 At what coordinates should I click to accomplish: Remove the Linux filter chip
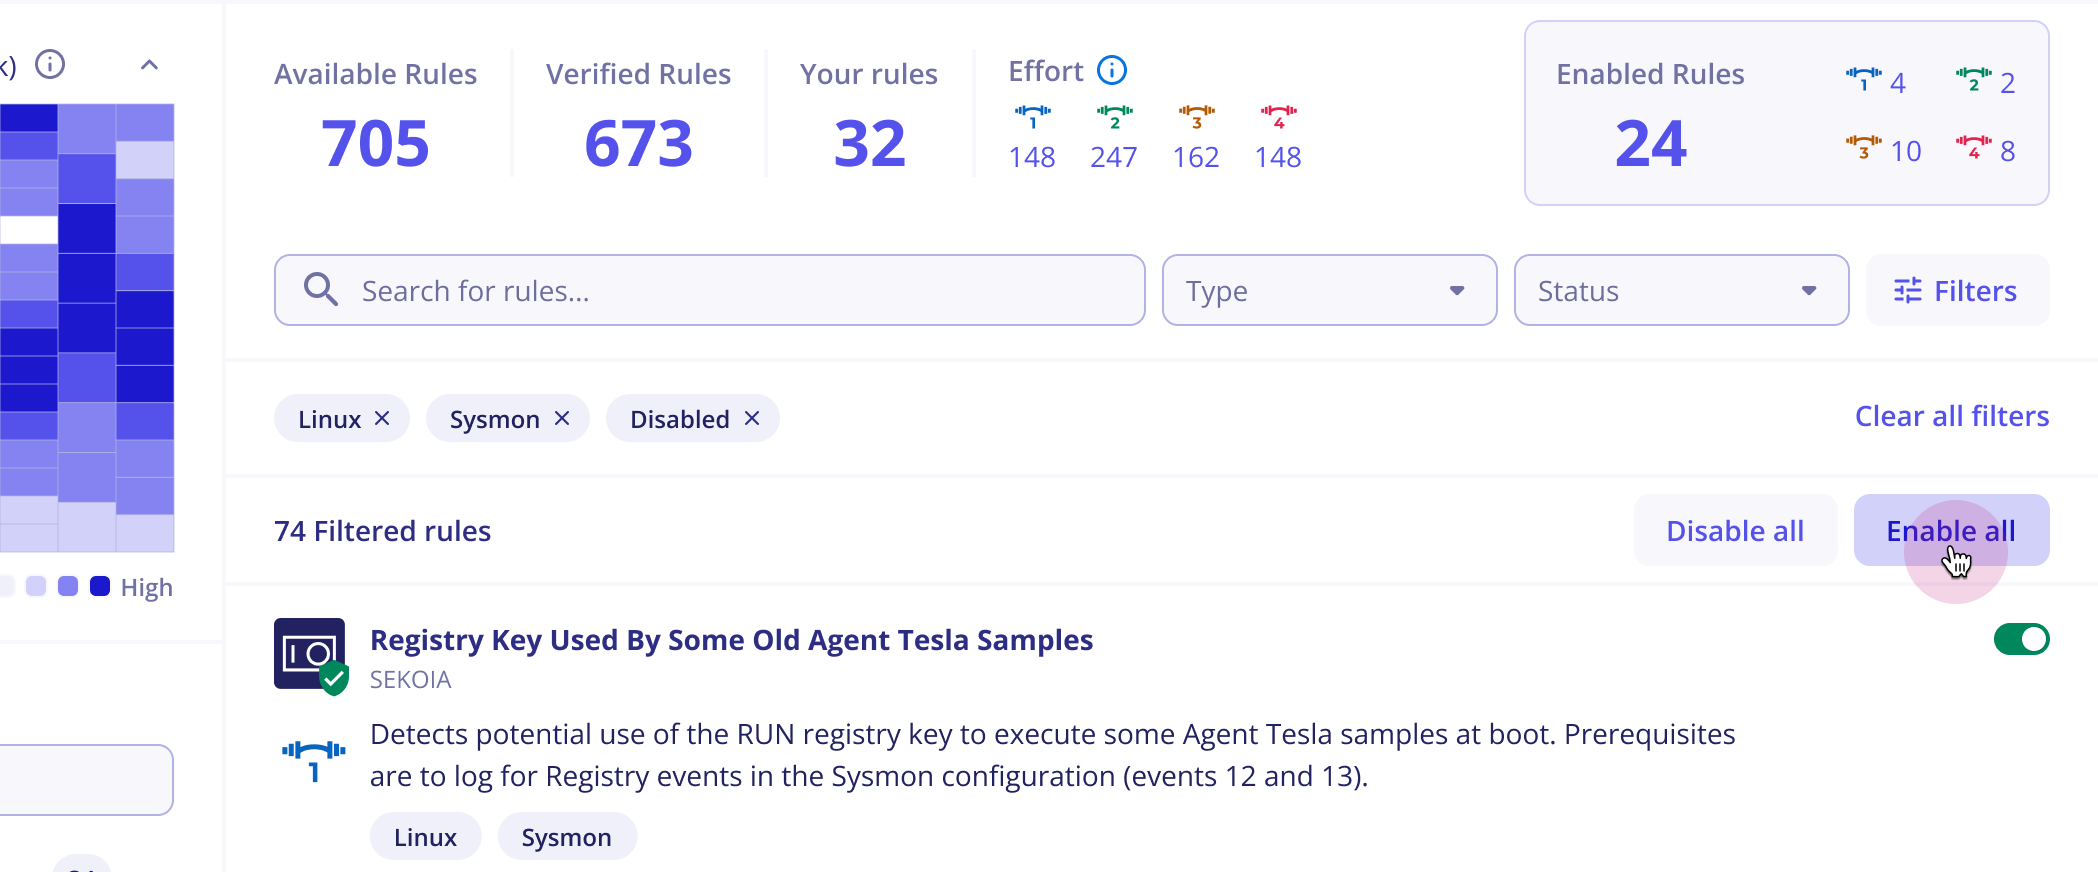tap(382, 418)
